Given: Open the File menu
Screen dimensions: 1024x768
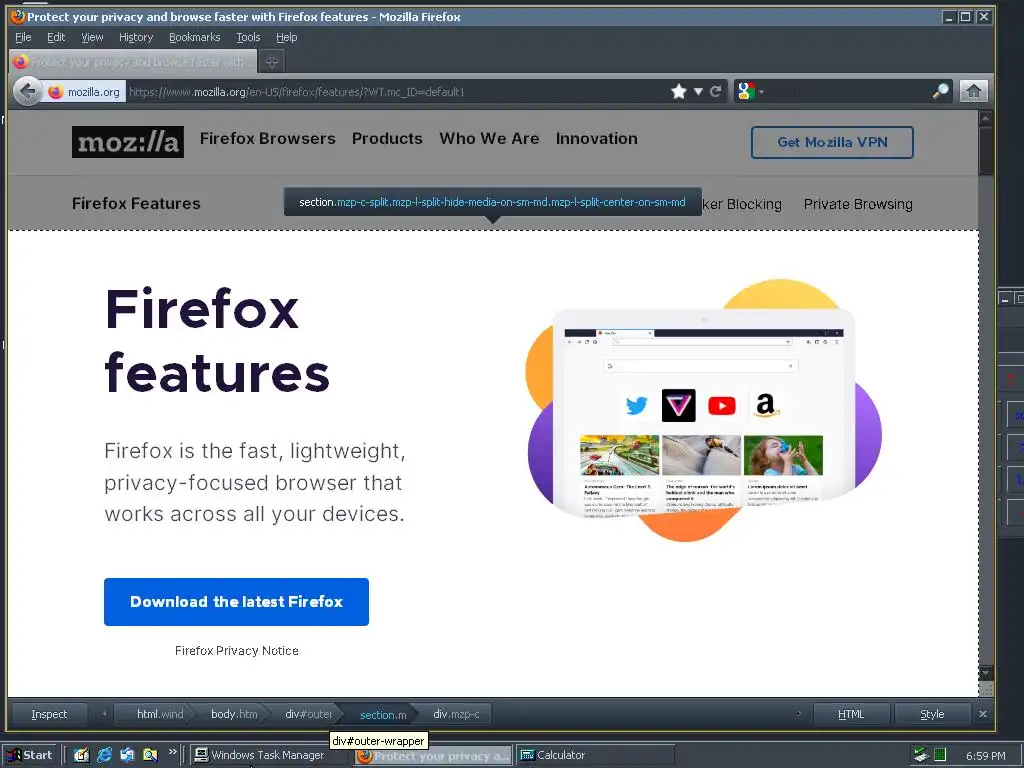Looking at the screenshot, I should click(x=24, y=37).
